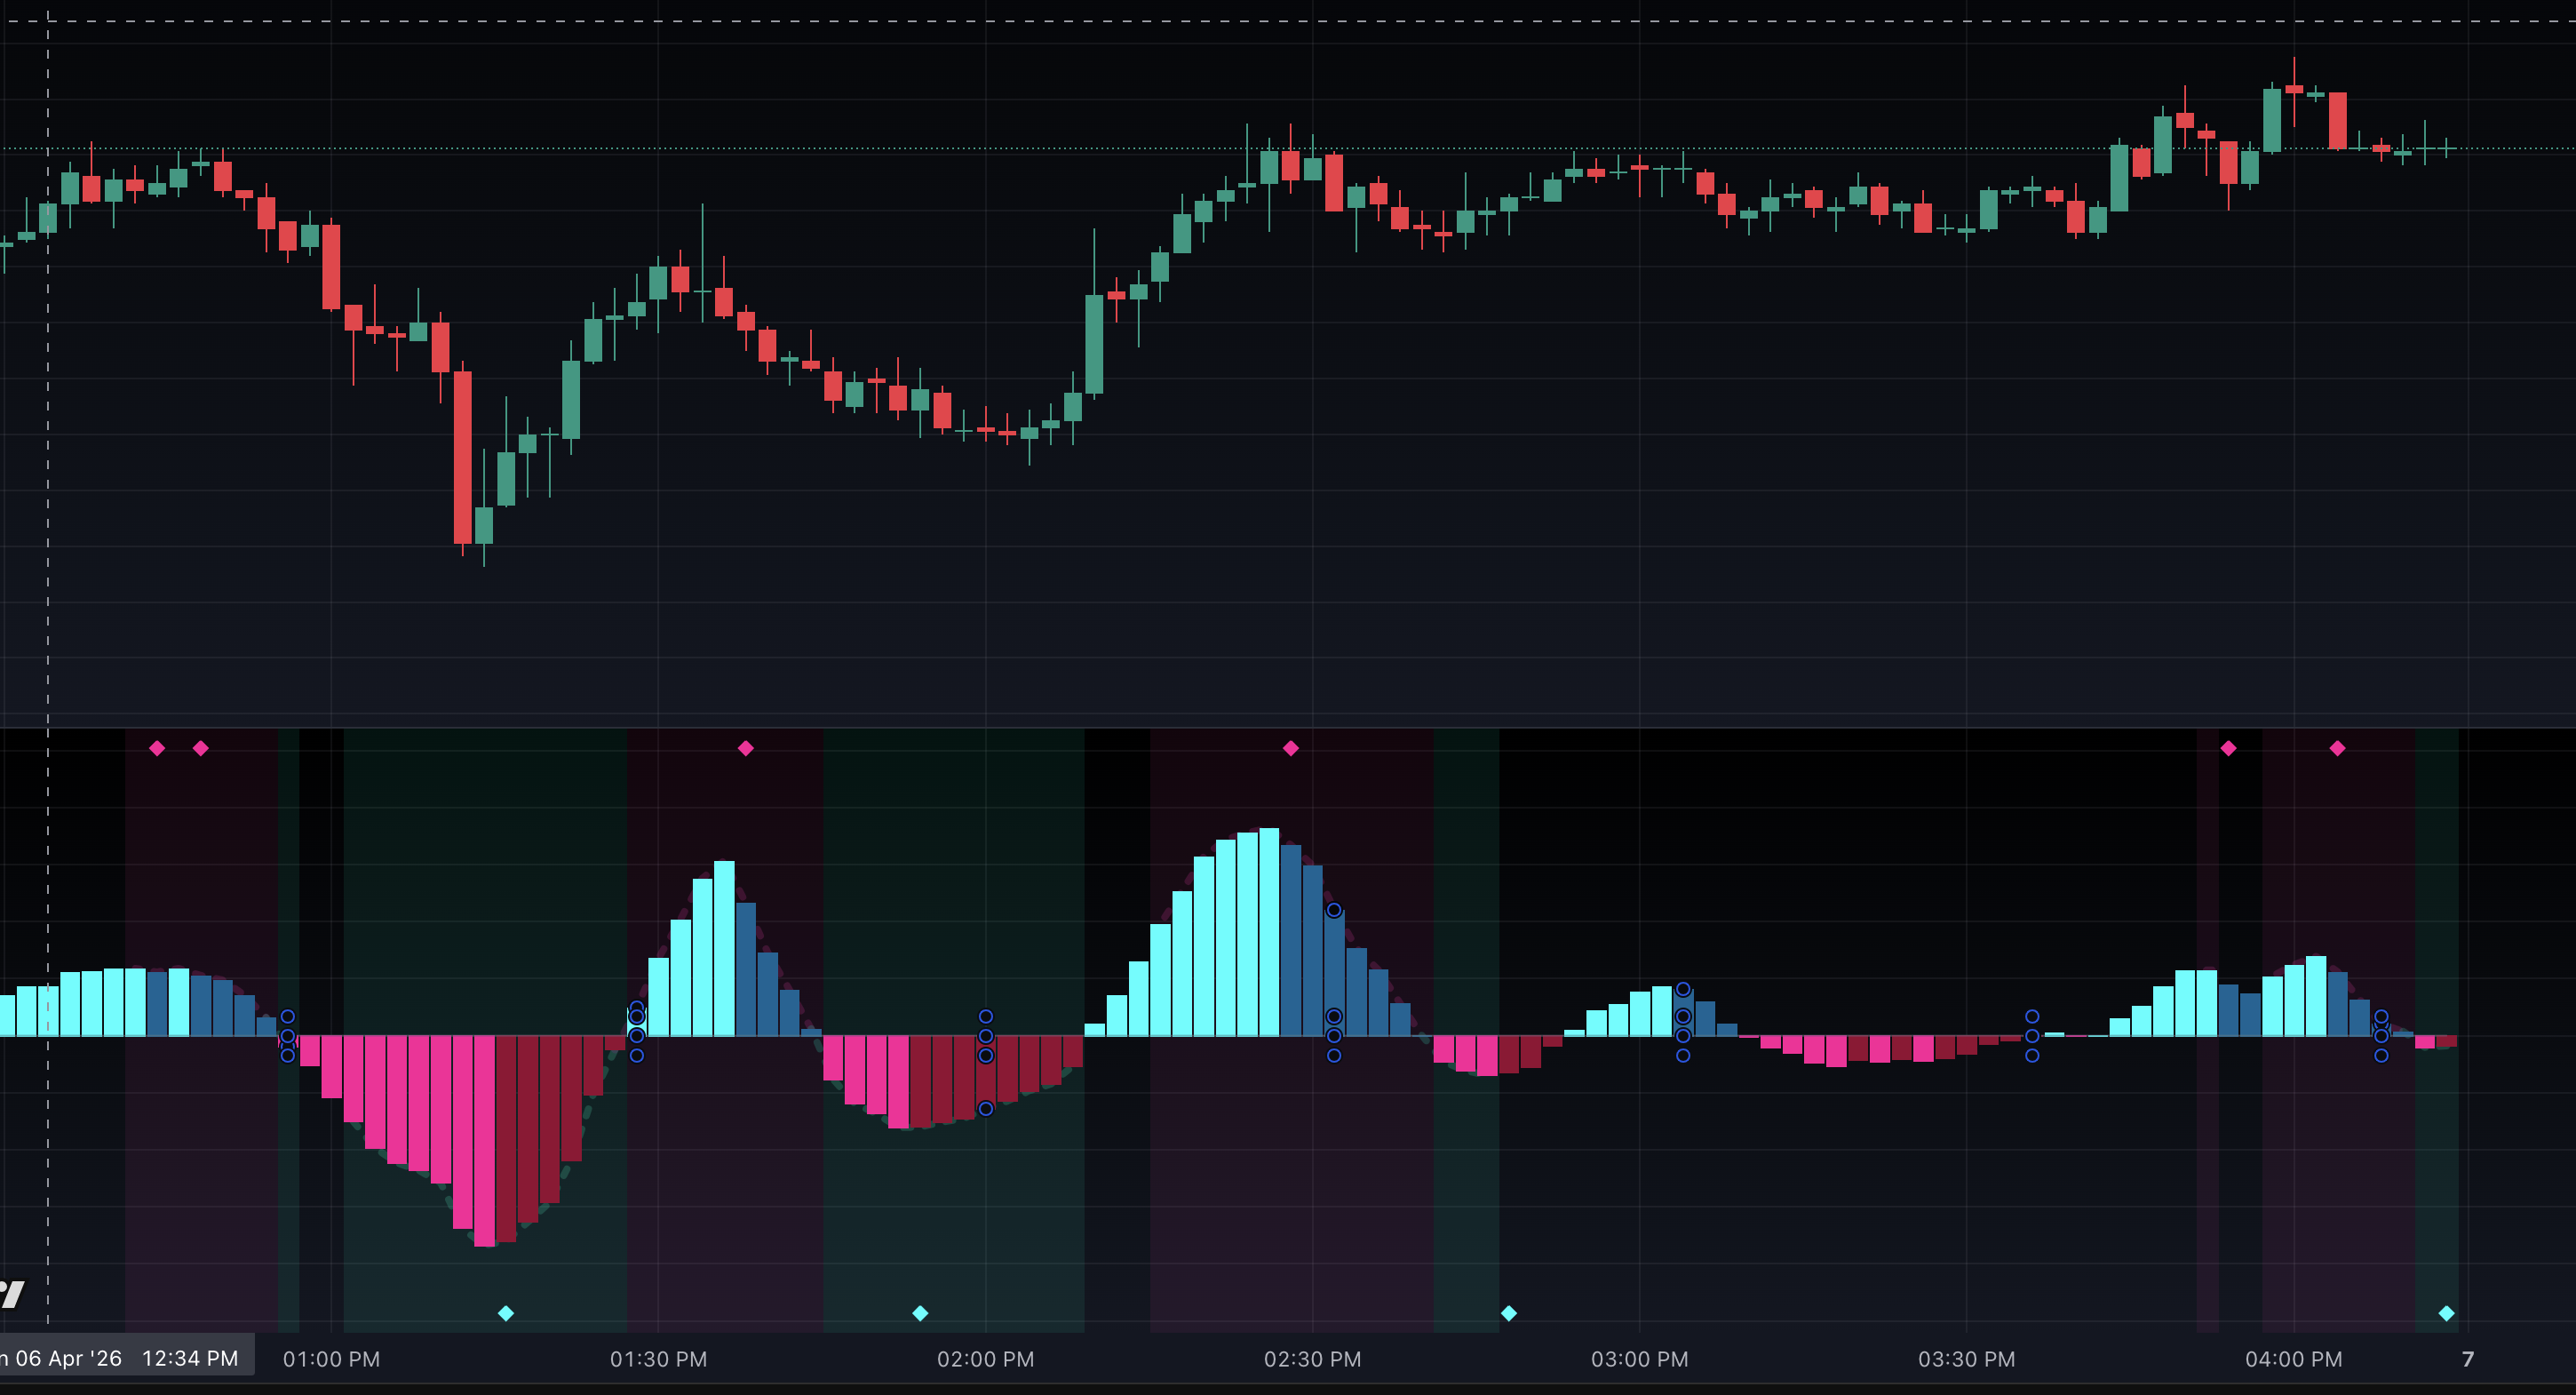Select the 02:00 PM label on the time axis
Screen dimensions: 2576x1395
pos(985,1359)
